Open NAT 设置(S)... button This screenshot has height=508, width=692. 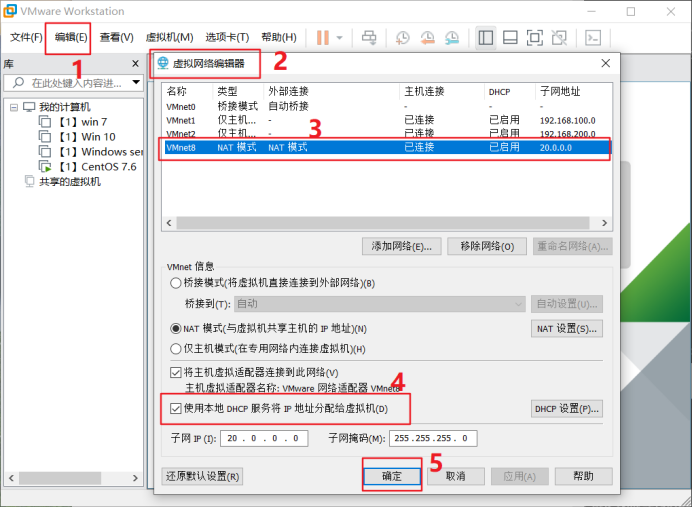click(x=567, y=328)
